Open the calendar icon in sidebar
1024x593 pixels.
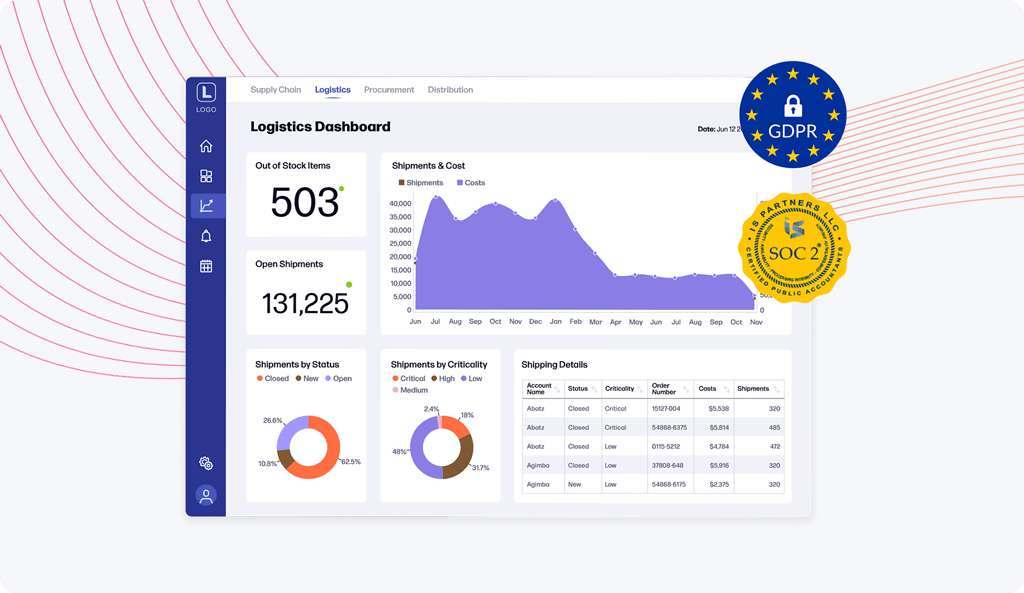tap(206, 266)
